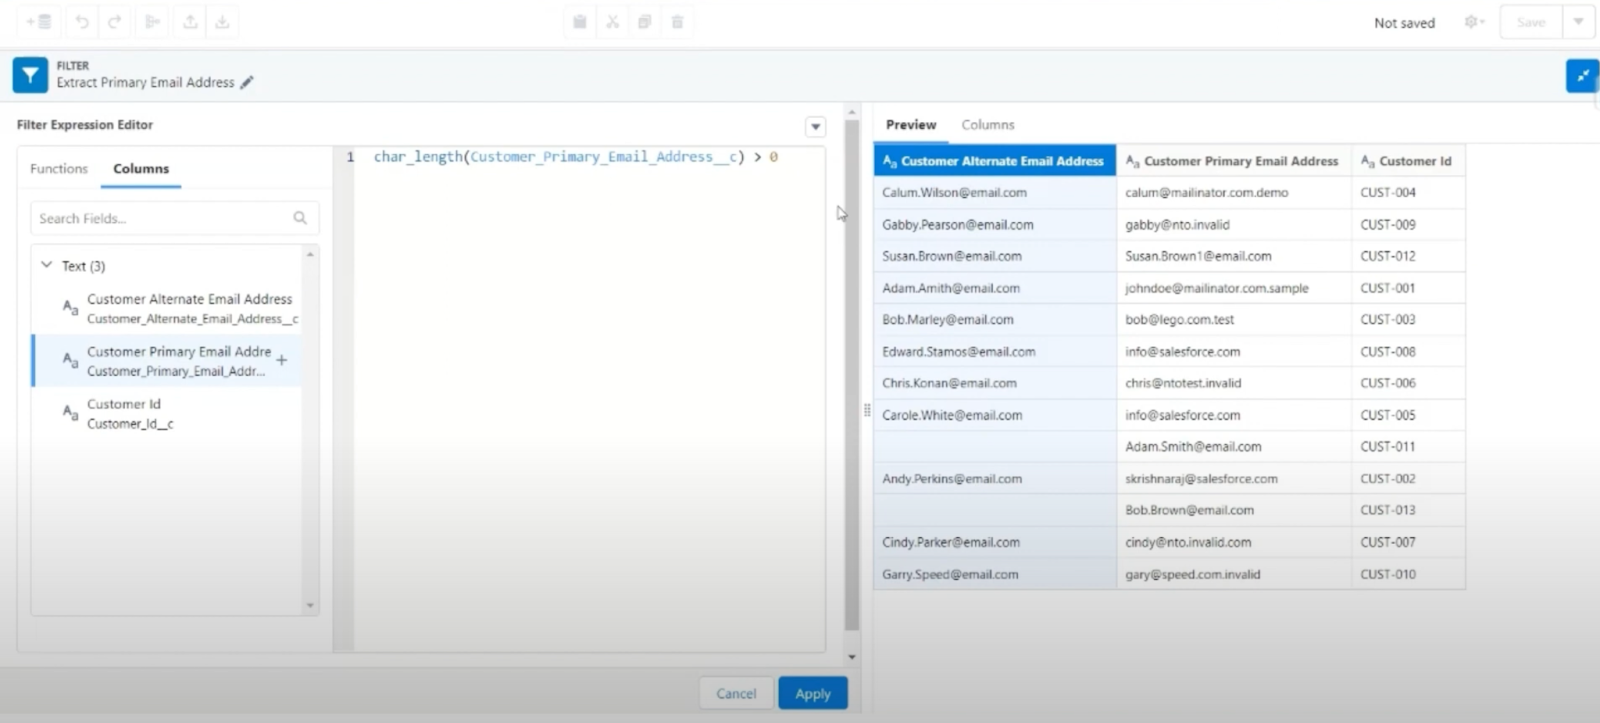Collapse the panel using the blue arrows button
The width and height of the screenshot is (1600, 723).
(1582, 75)
